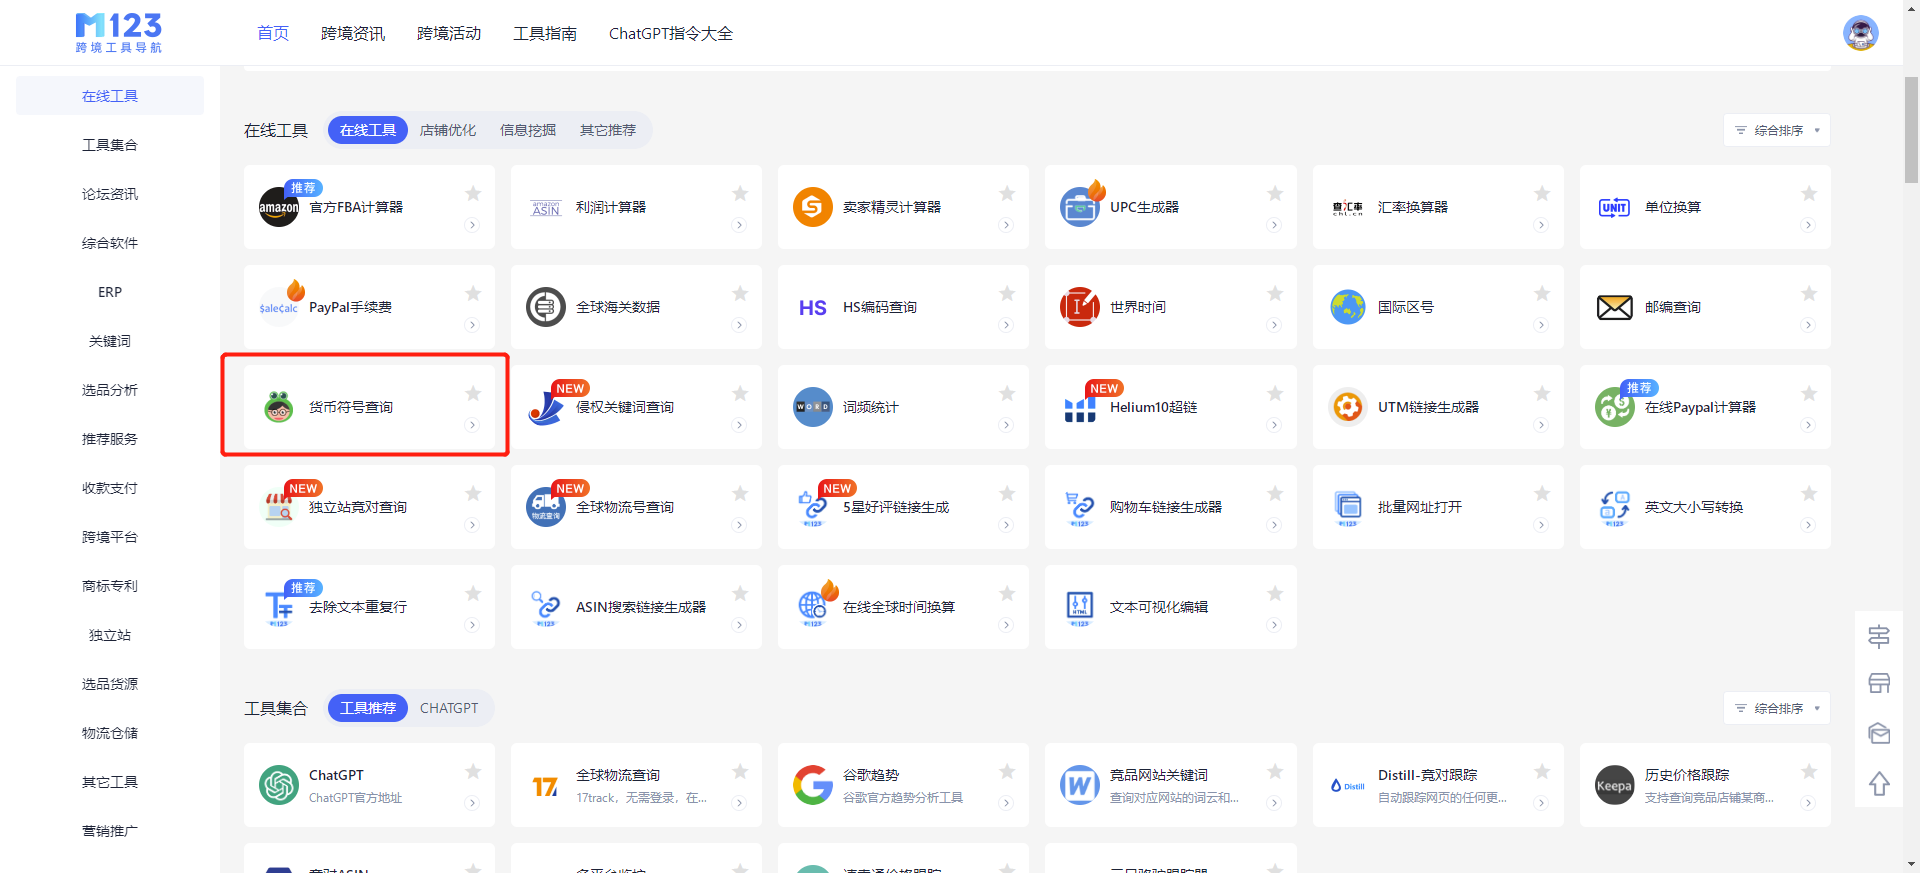This screenshot has height=873, width=1920.
Task: Toggle the star on PayPal手续费 card
Action: 473,293
